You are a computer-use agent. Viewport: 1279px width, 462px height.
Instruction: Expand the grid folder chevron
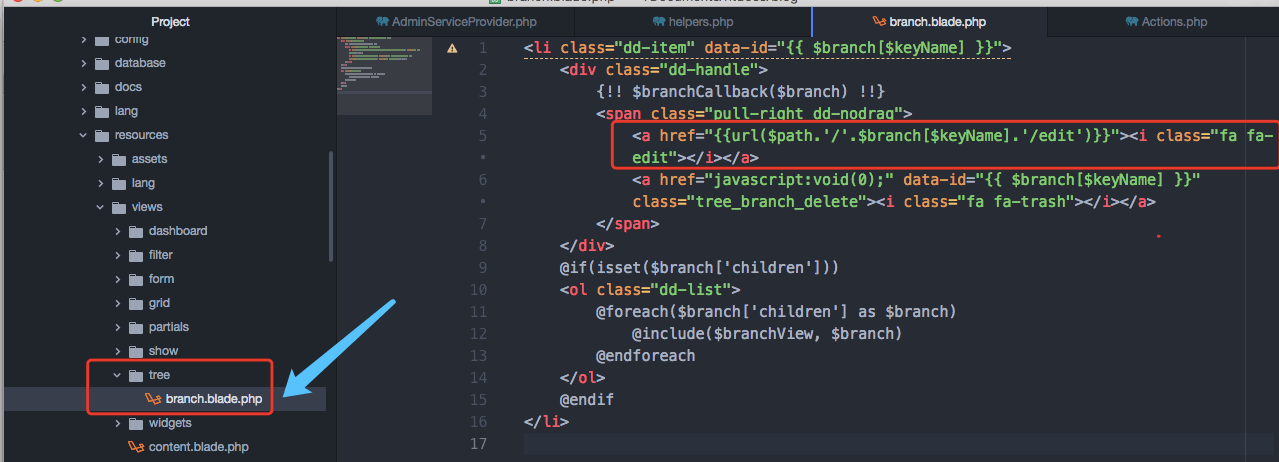click(118, 303)
